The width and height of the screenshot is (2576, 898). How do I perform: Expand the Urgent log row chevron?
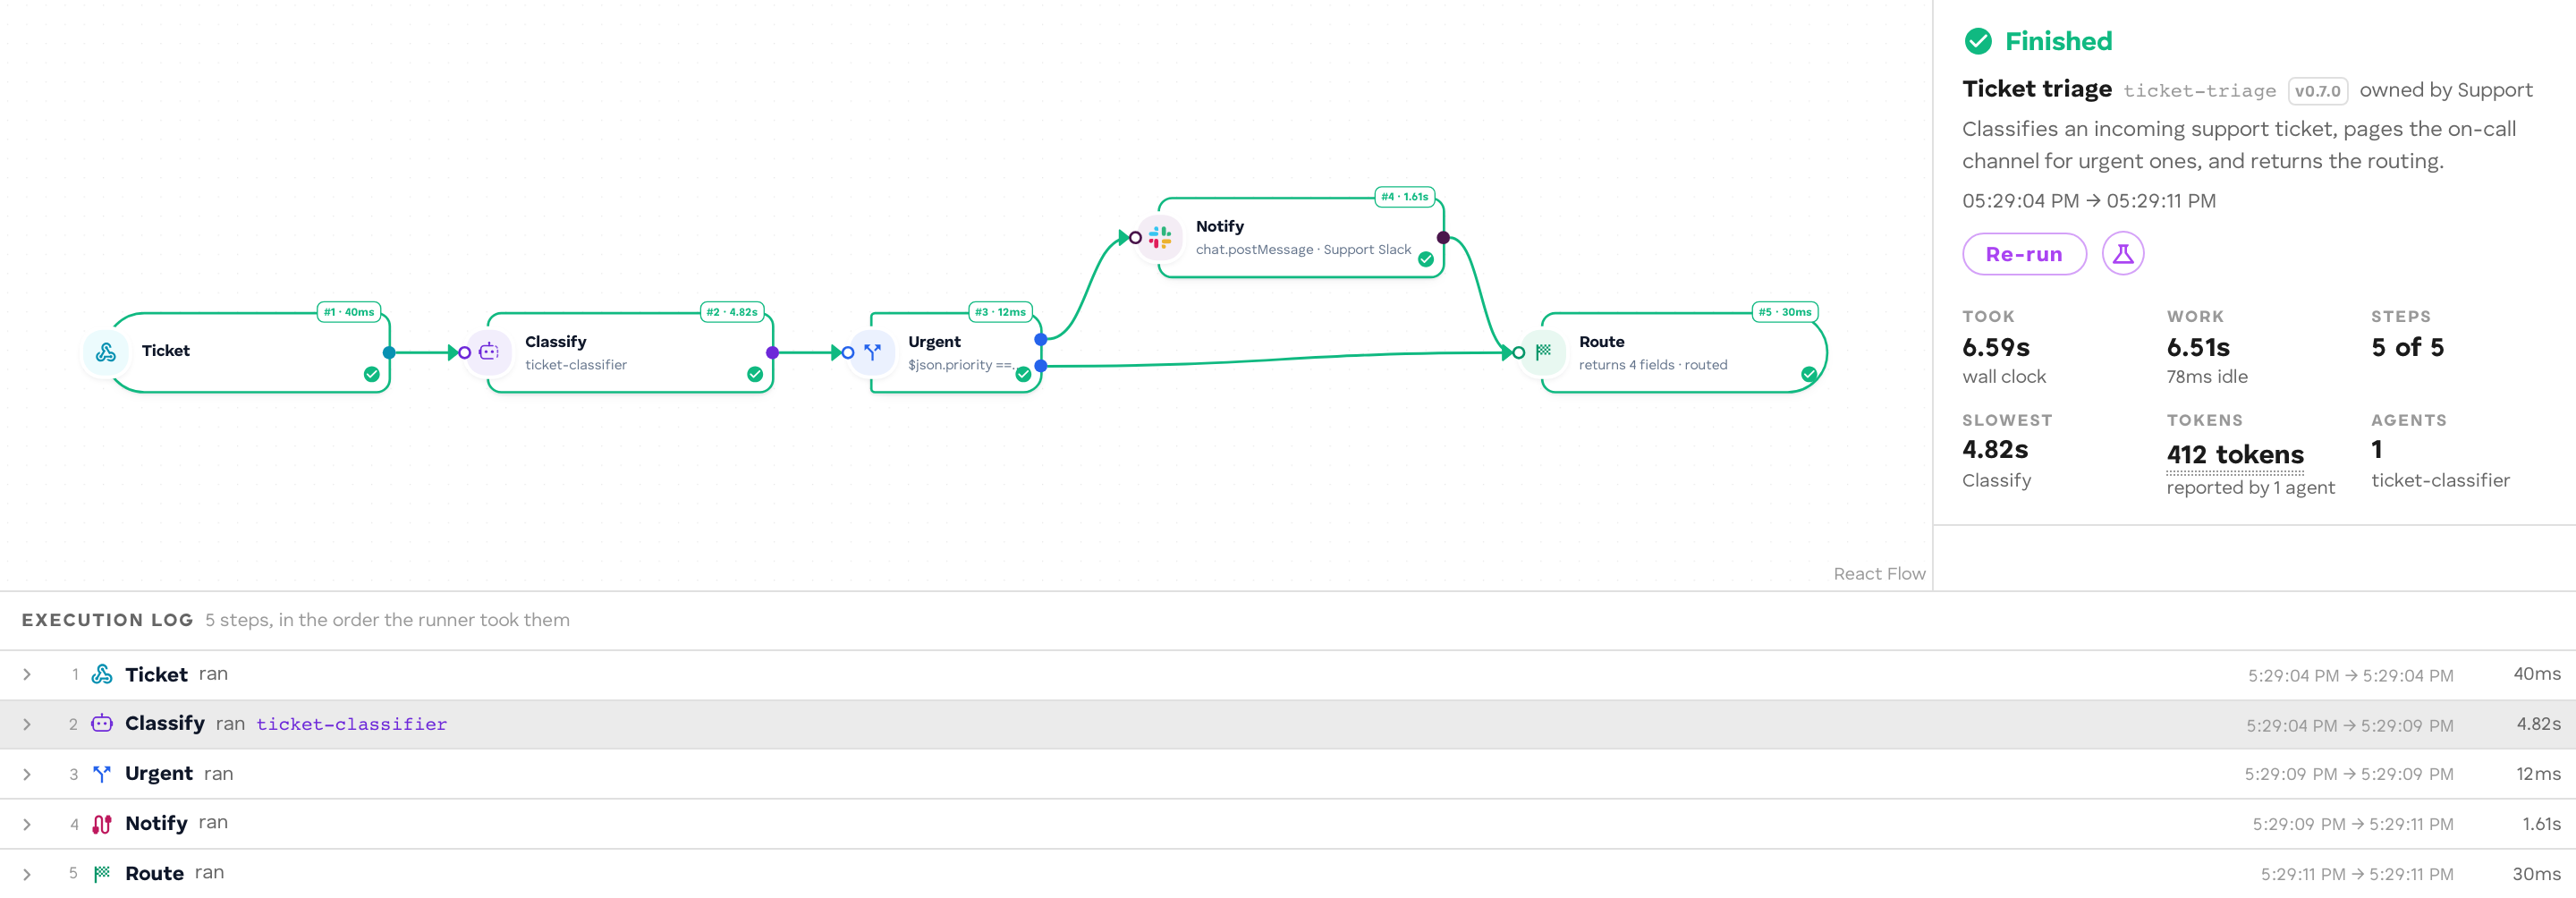[27, 774]
